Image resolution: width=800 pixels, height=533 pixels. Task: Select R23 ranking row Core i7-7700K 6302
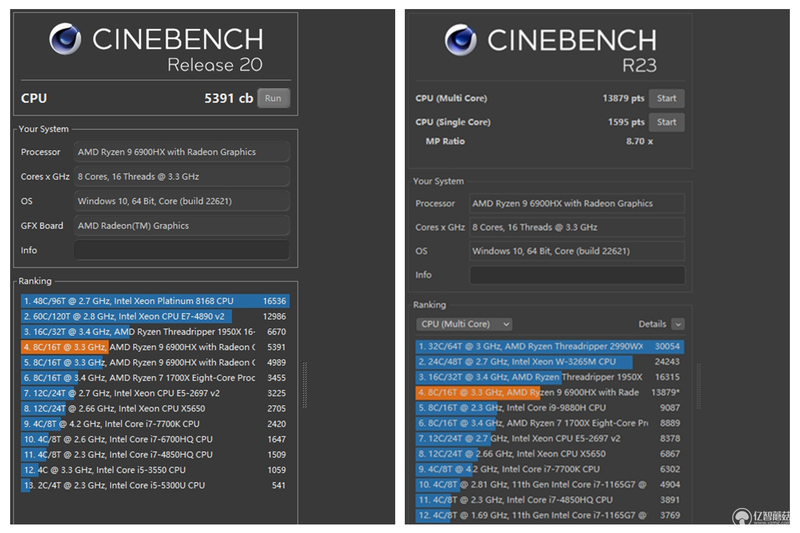(x=549, y=469)
